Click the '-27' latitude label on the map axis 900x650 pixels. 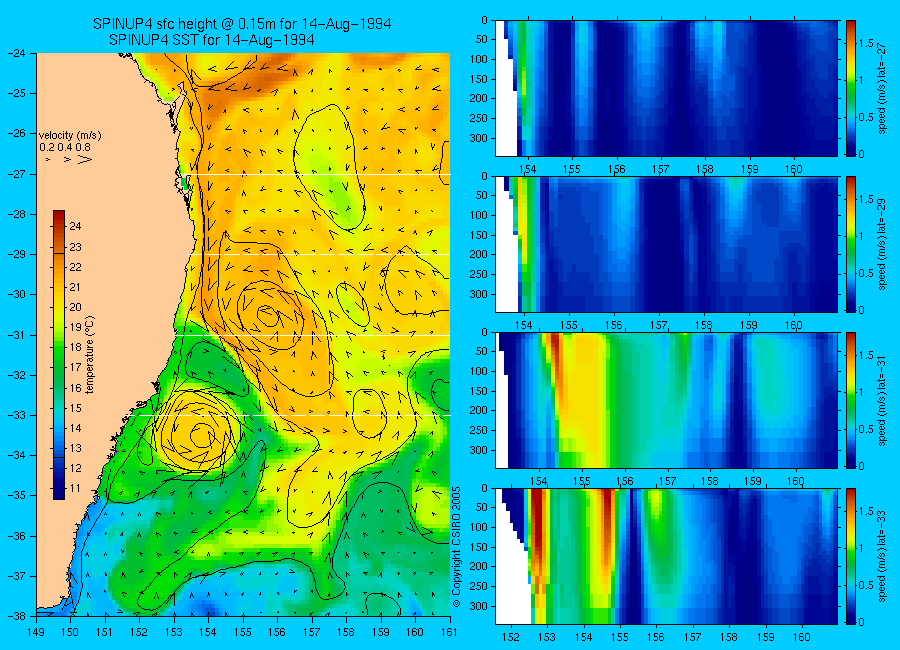pyautogui.click(x=17, y=173)
